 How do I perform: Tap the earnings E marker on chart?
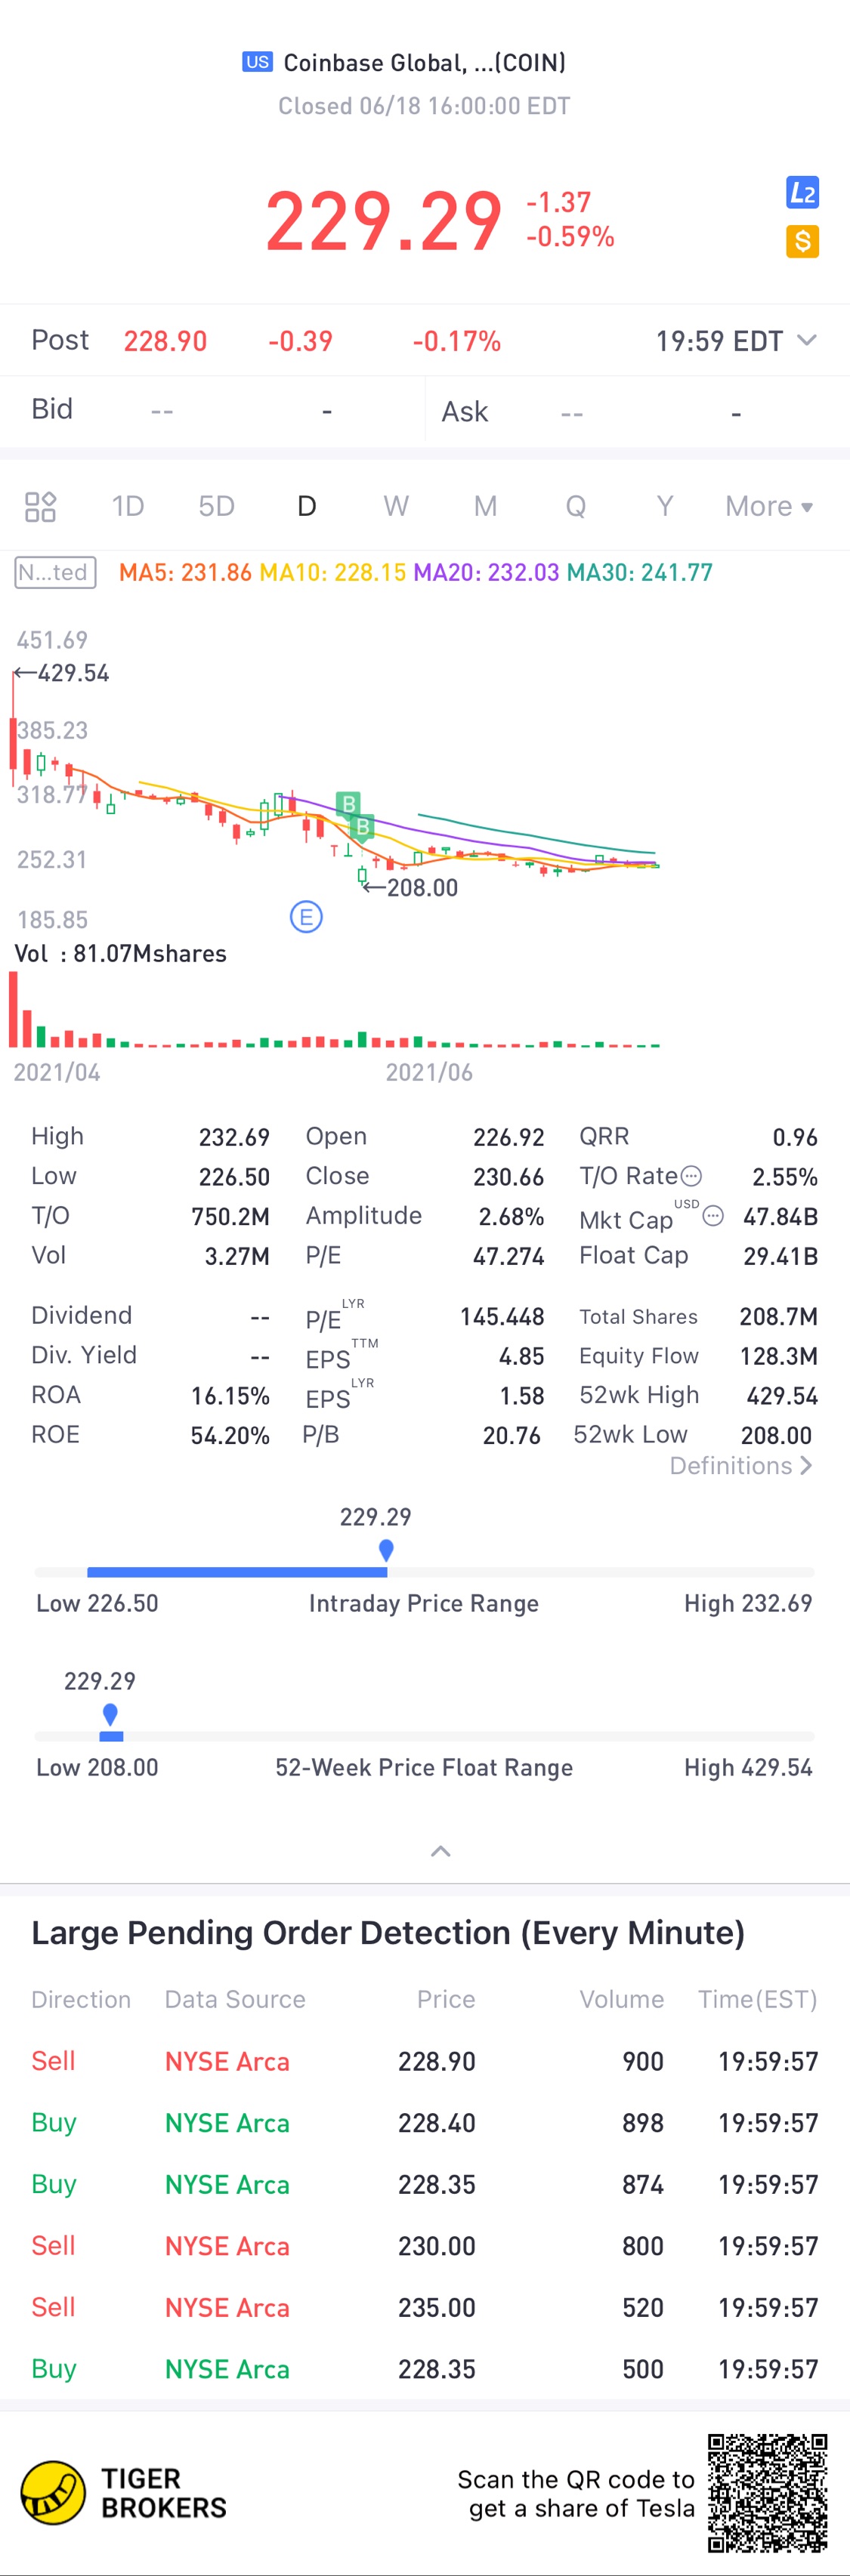pyautogui.click(x=306, y=916)
